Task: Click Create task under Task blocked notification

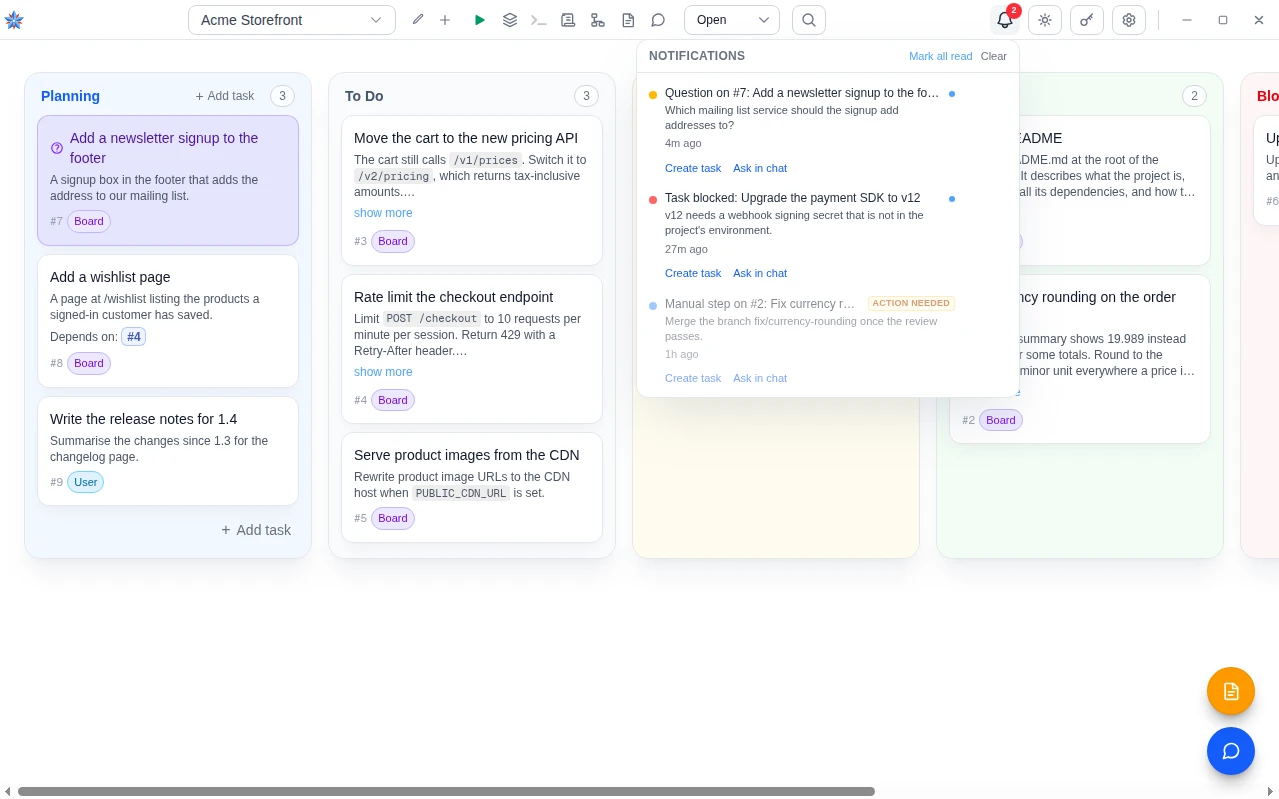Action: pyautogui.click(x=693, y=273)
